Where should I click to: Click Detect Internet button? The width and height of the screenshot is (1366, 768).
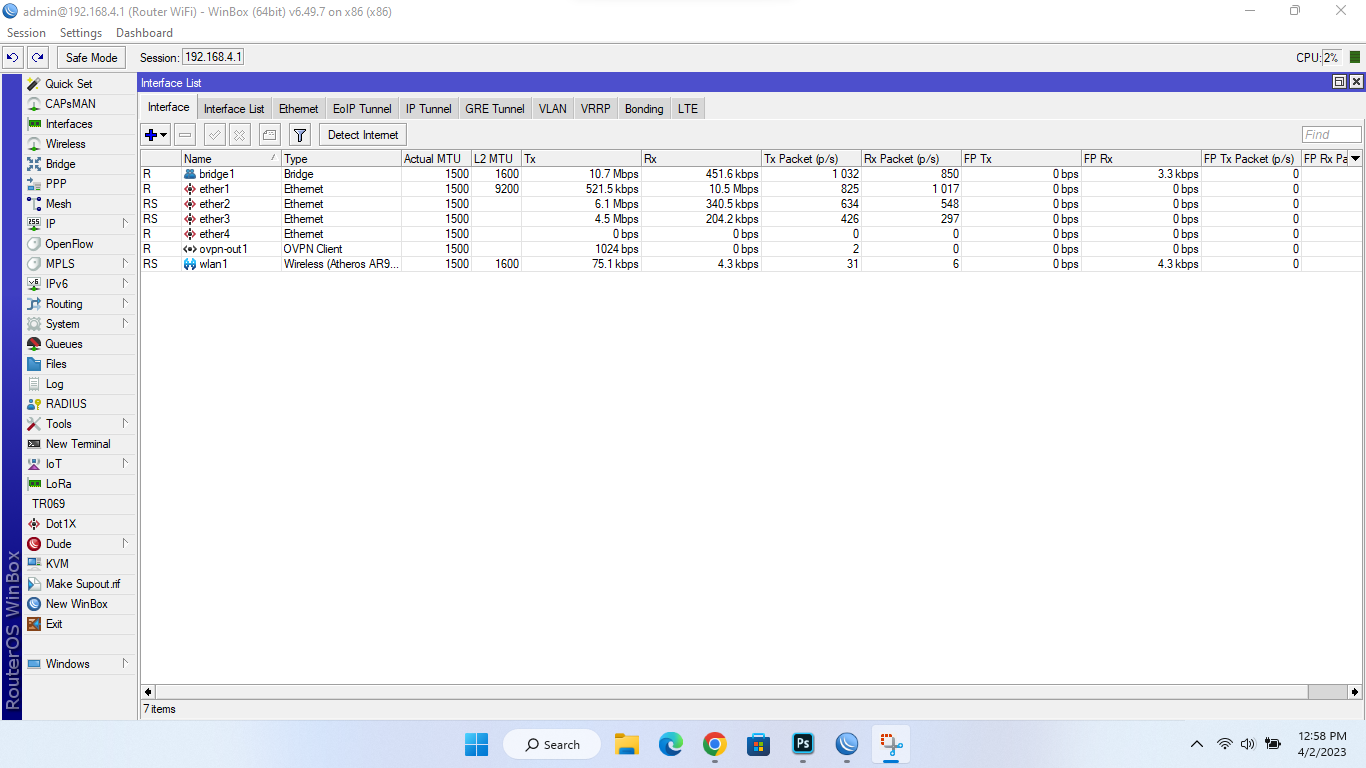point(363,135)
